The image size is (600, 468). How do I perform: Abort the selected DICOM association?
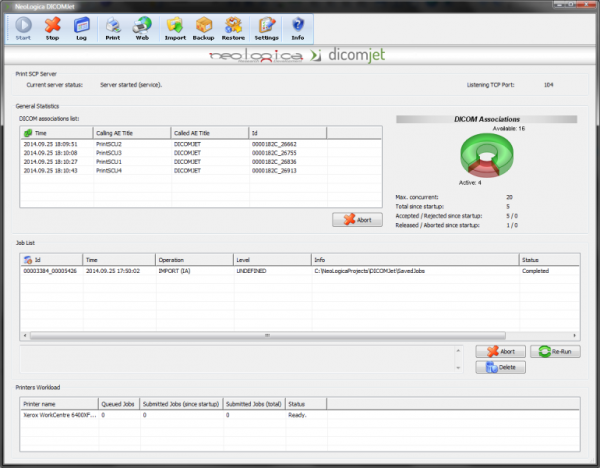(357, 219)
